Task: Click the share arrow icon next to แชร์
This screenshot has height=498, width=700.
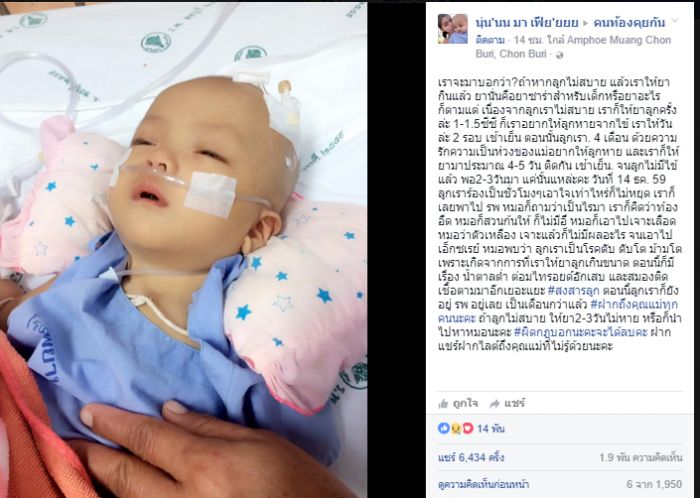Action: 494,404
